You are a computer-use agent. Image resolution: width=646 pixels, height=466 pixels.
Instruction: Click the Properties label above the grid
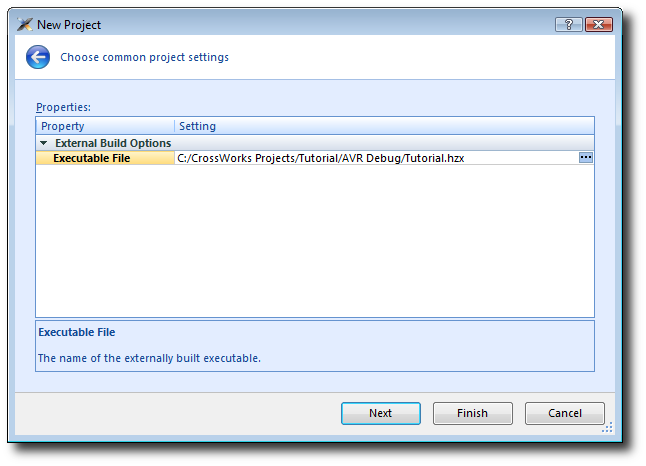[63, 106]
